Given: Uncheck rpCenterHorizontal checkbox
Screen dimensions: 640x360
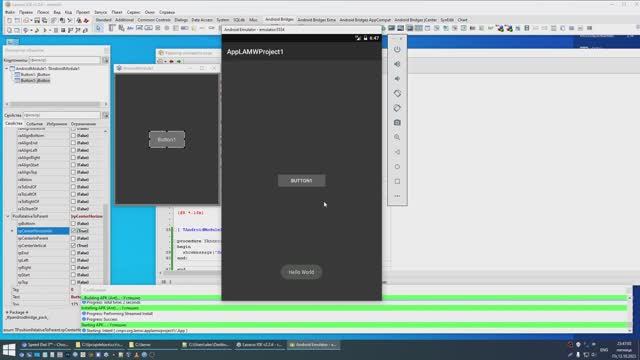Looking at the screenshot, I should (73, 231).
